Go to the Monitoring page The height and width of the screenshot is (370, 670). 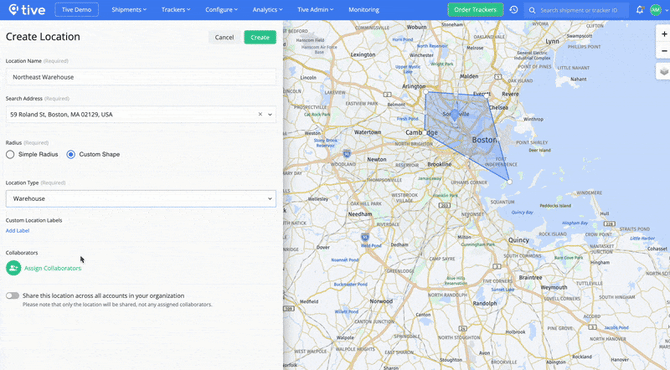[364, 9]
